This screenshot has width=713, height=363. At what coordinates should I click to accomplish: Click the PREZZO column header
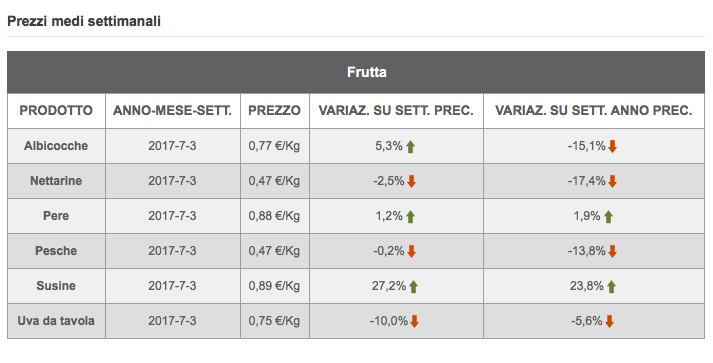pyautogui.click(x=274, y=111)
